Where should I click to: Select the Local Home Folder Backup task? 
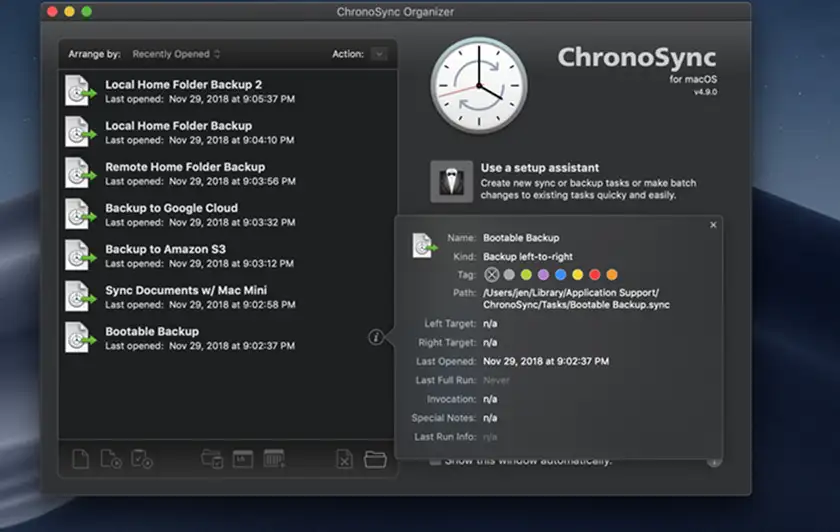click(x=228, y=132)
